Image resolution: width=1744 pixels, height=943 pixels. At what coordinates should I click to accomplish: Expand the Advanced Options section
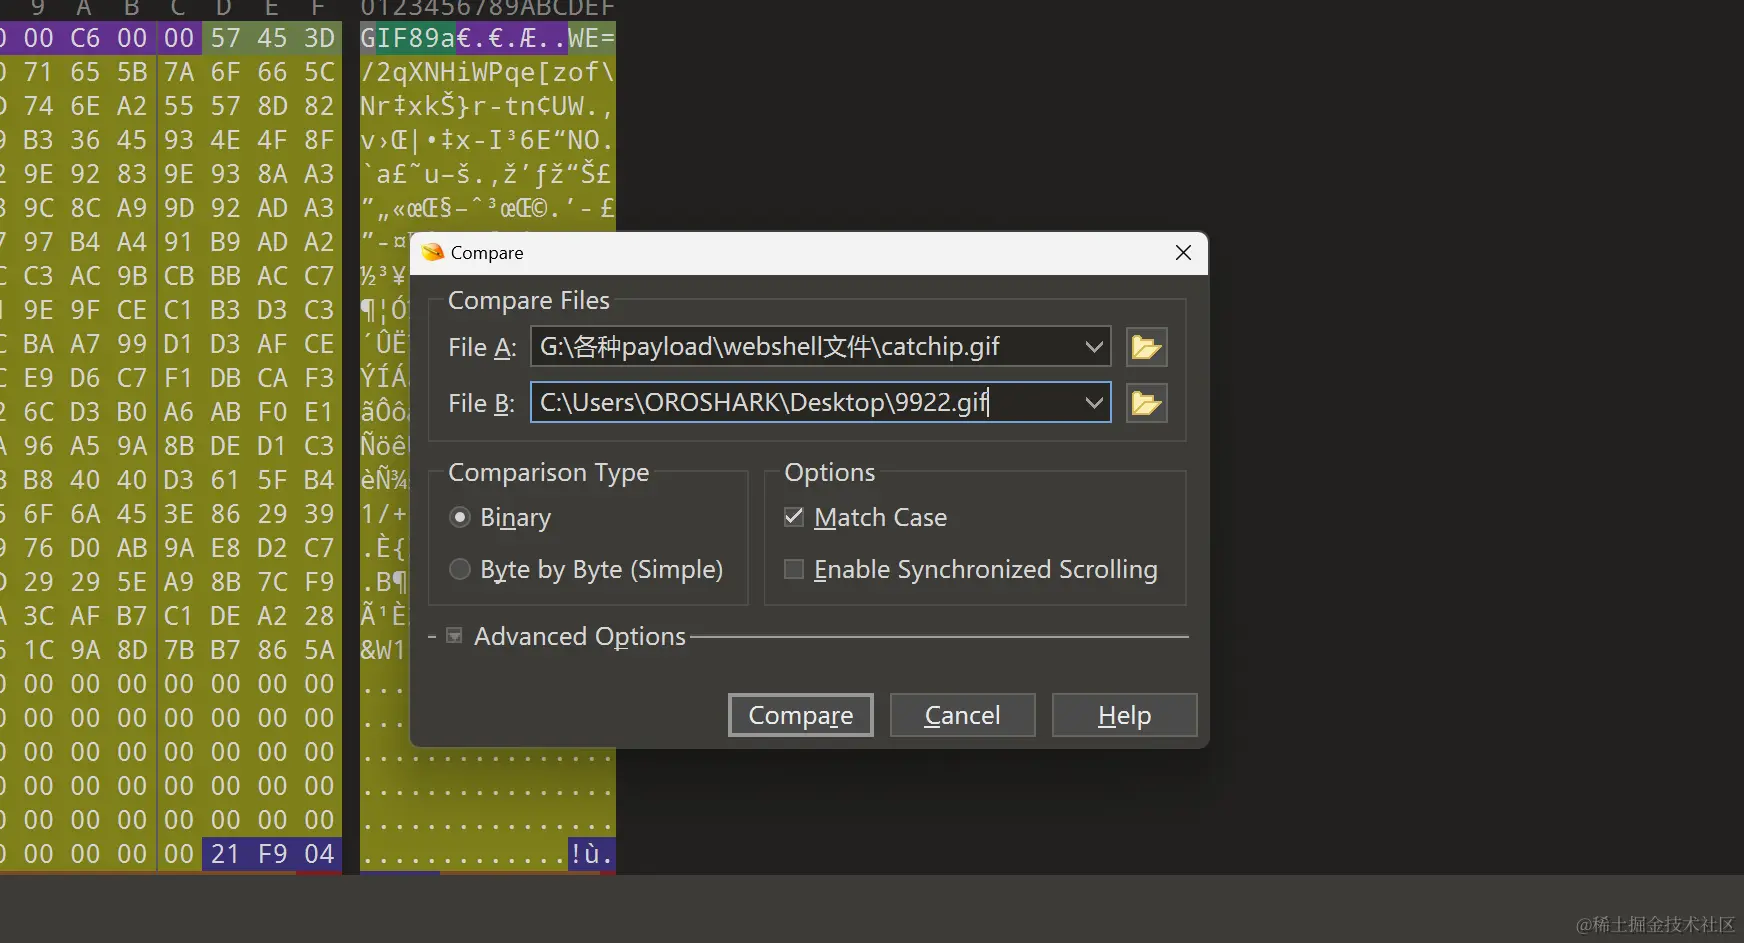[454, 636]
